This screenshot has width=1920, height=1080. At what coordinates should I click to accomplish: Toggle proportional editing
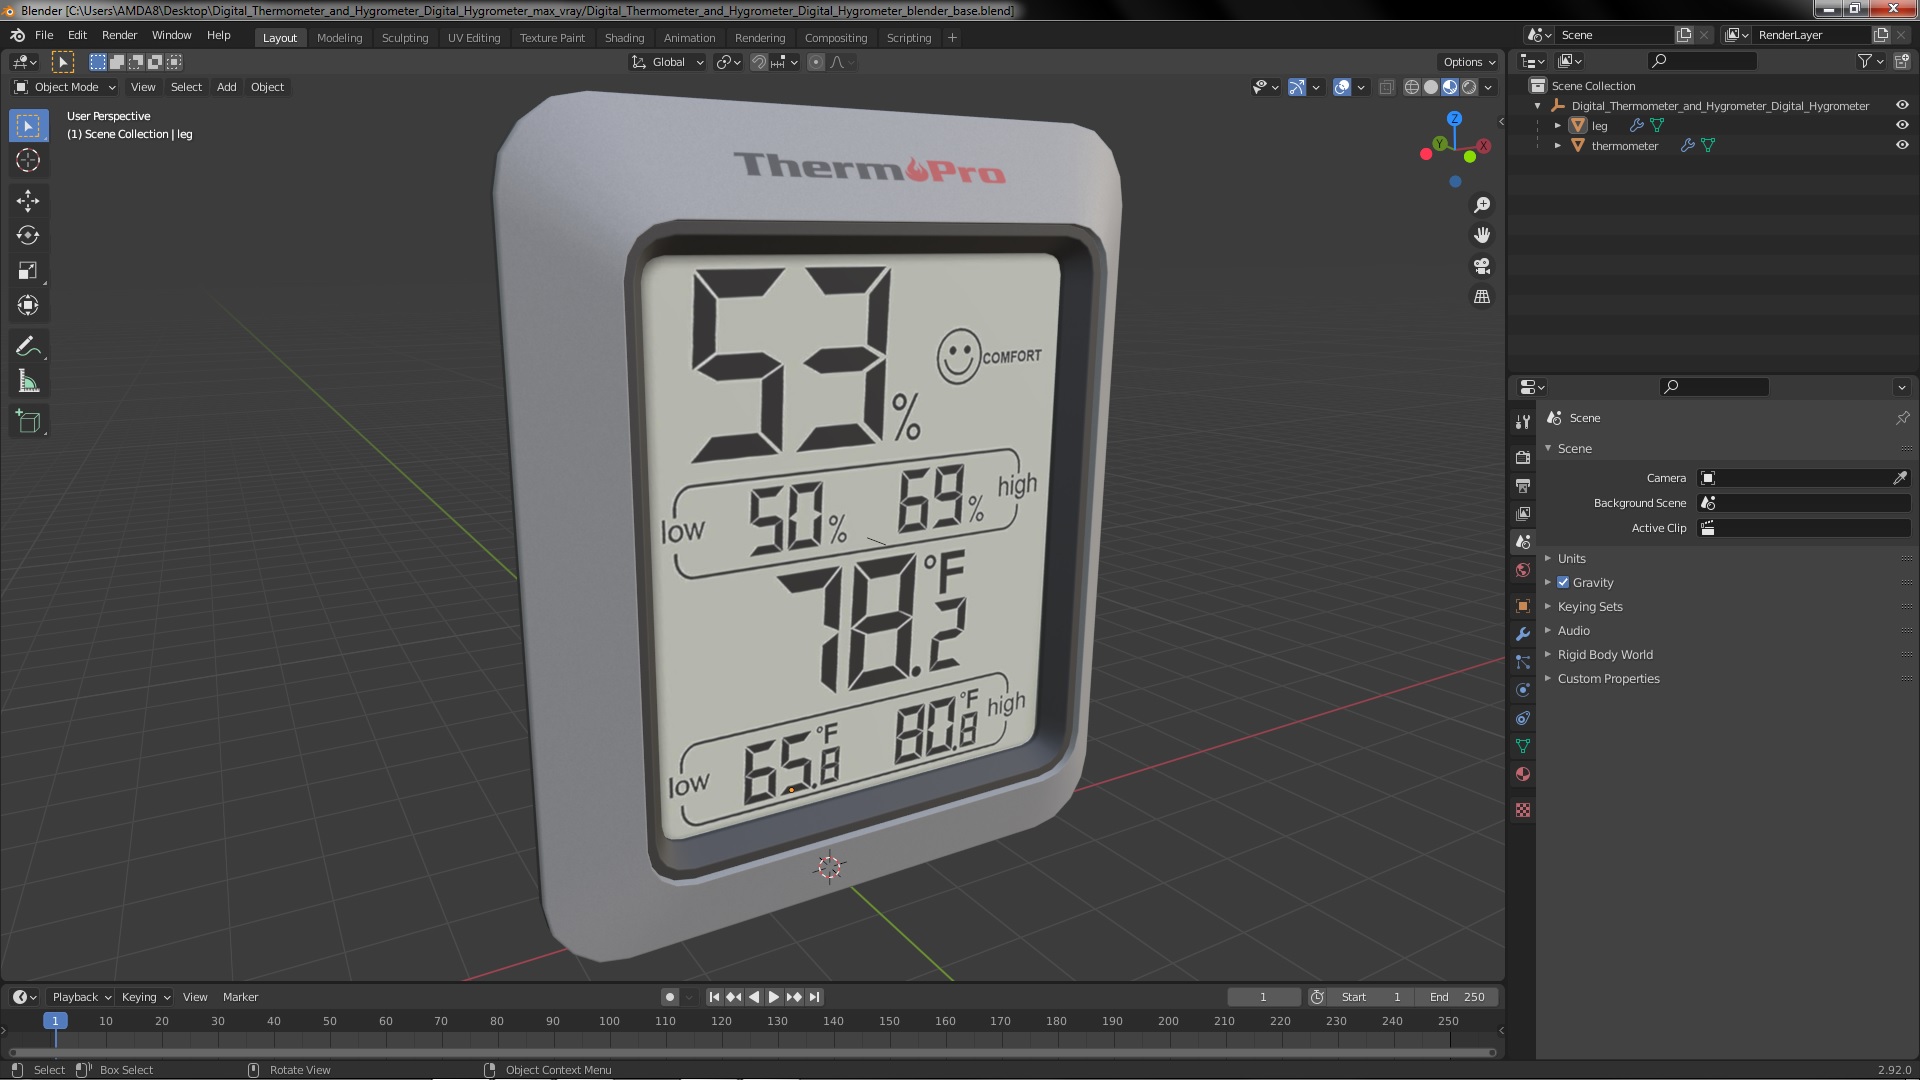(x=816, y=62)
